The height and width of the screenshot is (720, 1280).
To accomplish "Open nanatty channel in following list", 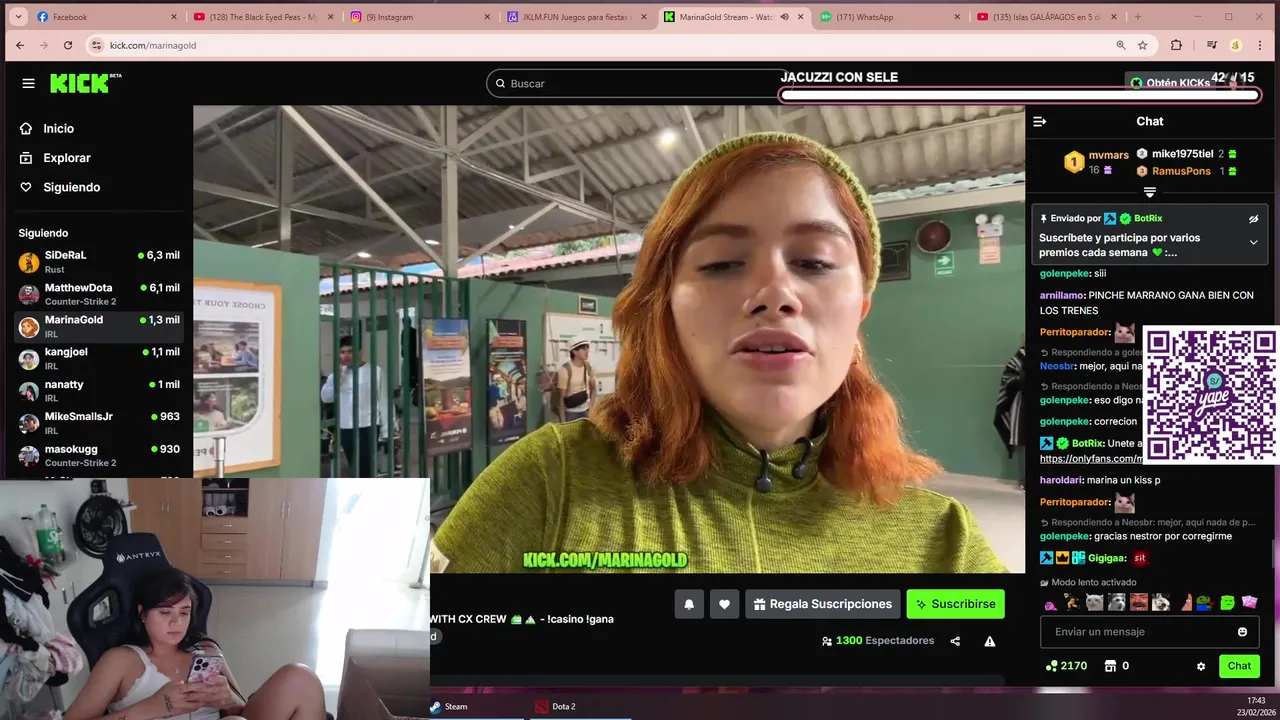I will click(98, 390).
